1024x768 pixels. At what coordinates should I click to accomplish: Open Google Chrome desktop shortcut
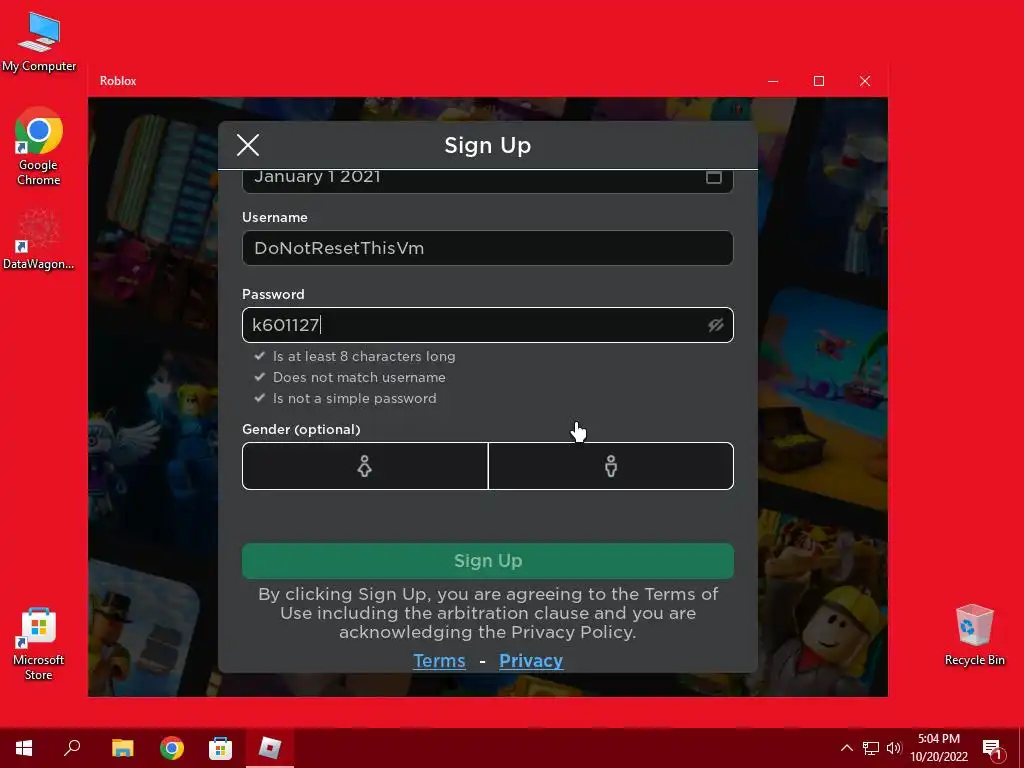coord(39,147)
